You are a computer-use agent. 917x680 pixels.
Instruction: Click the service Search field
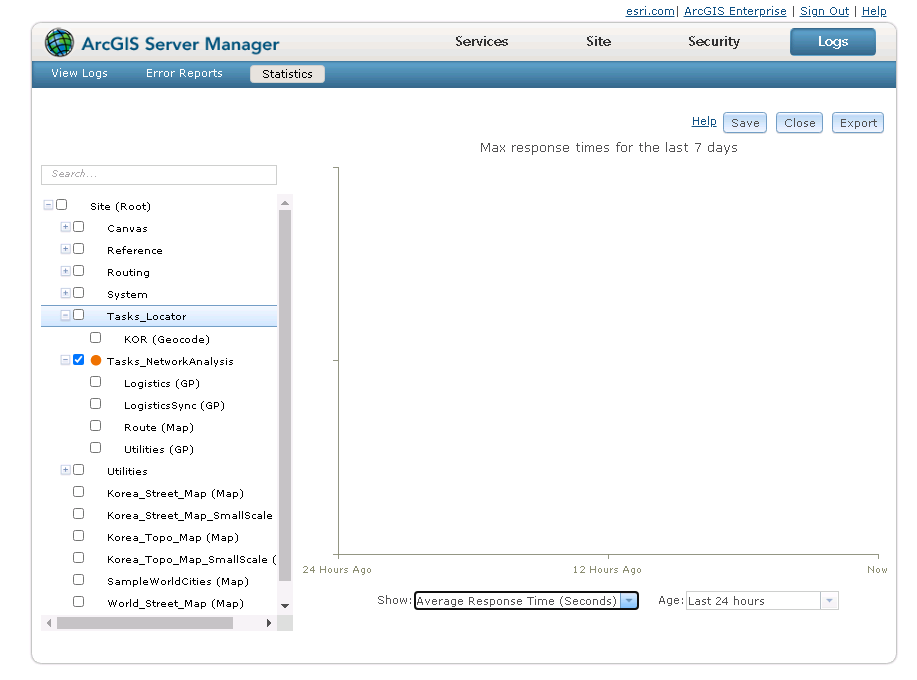point(158,174)
